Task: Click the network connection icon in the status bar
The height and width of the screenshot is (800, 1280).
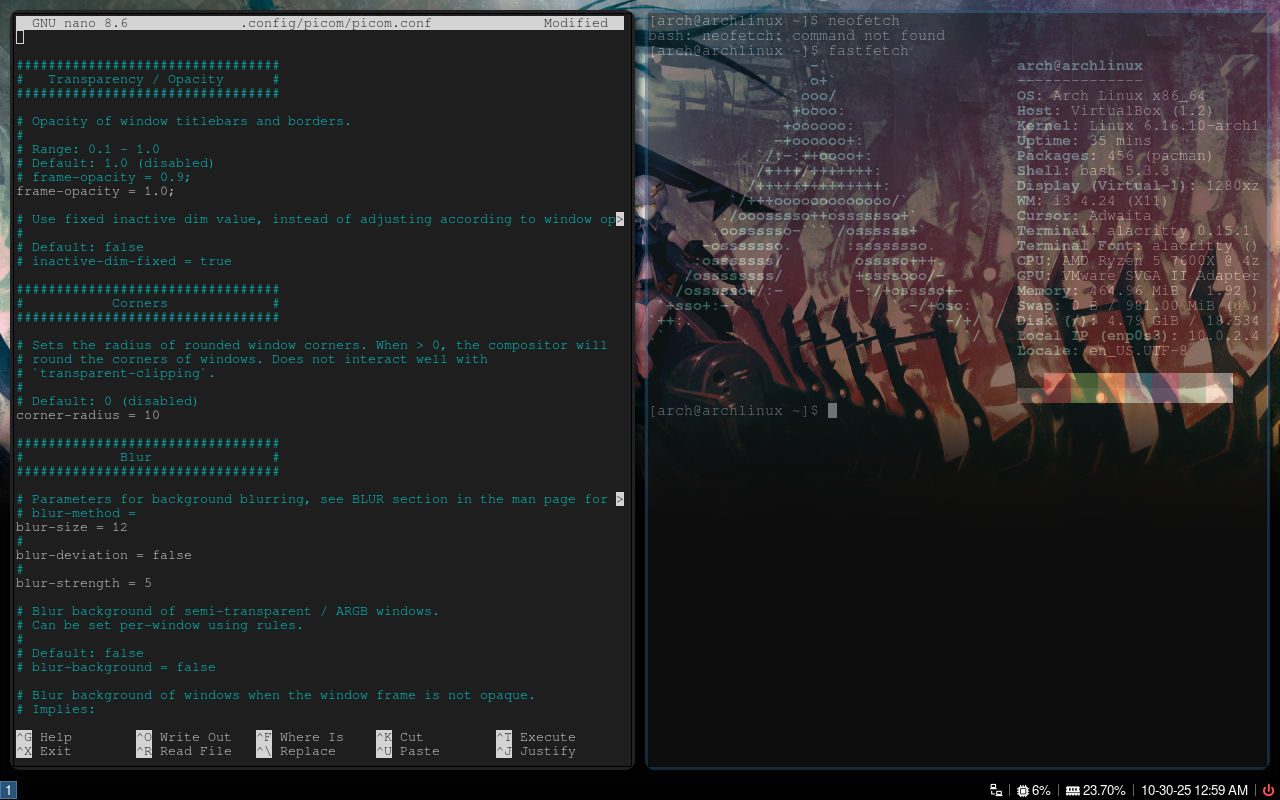Action: pyautogui.click(x=996, y=790)
